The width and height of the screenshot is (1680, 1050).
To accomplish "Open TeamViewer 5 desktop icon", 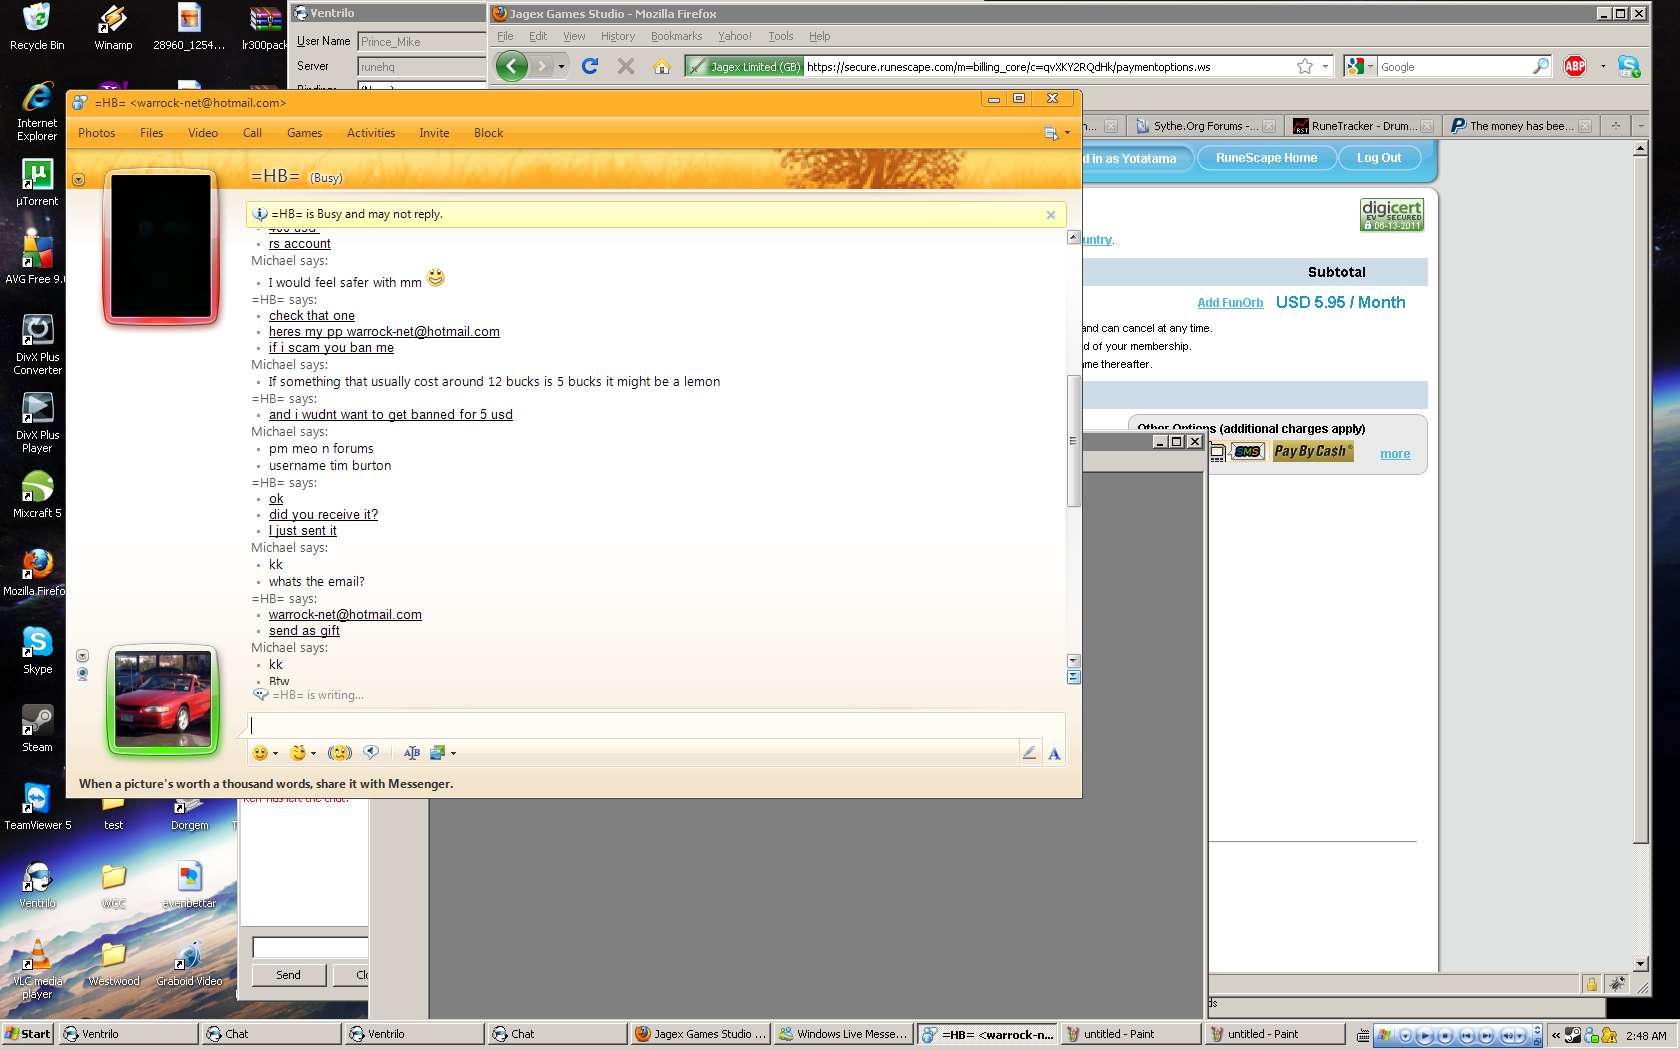I will click(37, 806).
